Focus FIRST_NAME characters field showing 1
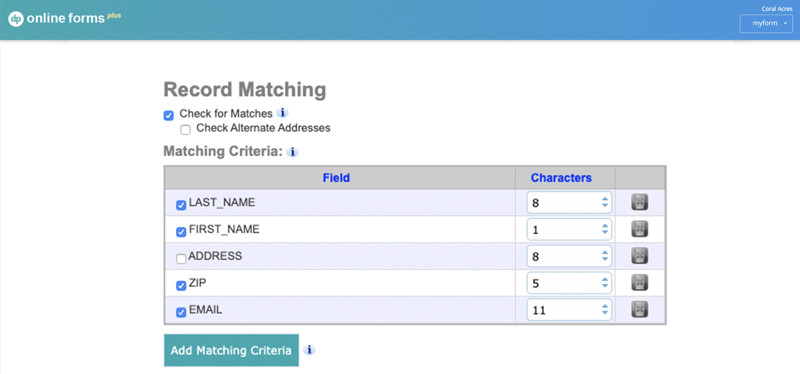The width and height of the screenshot is (800, 374). point(569,229)
